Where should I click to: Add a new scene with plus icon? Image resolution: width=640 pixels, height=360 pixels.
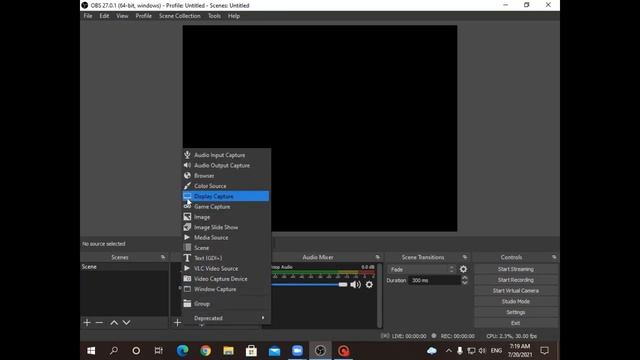click(x=87, y=322)
